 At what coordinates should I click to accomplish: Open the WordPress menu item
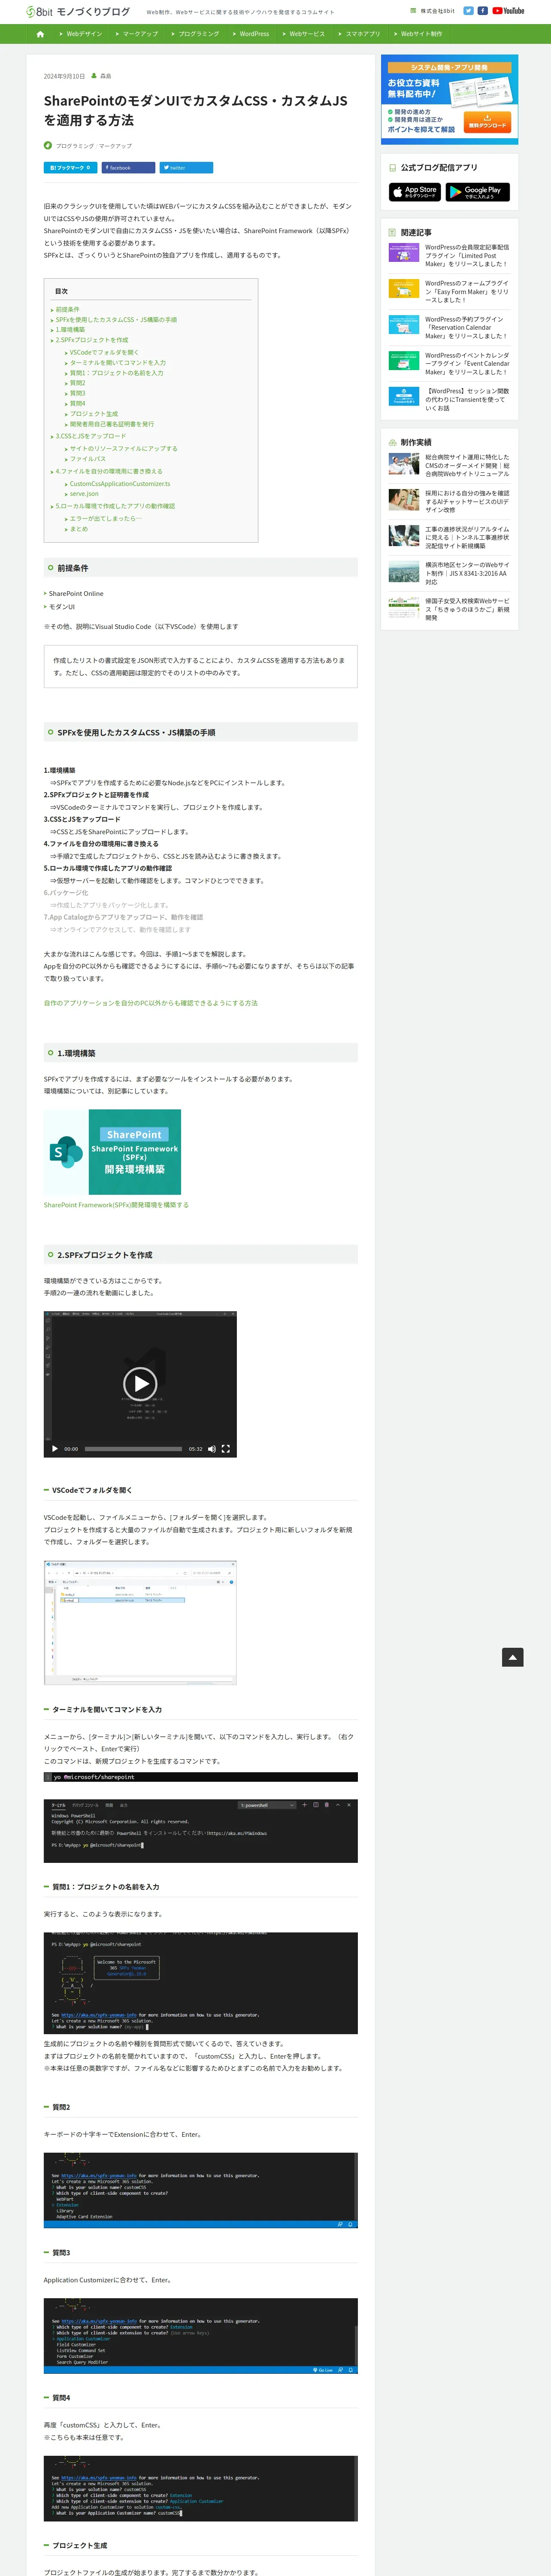[x=251, y=34]
